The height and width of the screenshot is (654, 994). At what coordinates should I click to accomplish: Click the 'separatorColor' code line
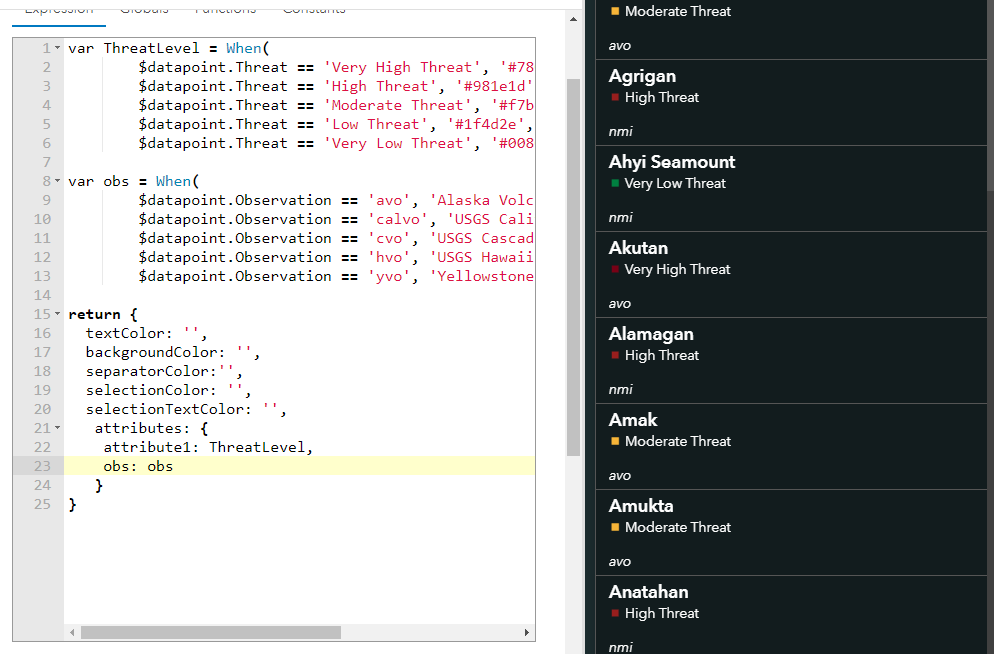tap(164, 371)
